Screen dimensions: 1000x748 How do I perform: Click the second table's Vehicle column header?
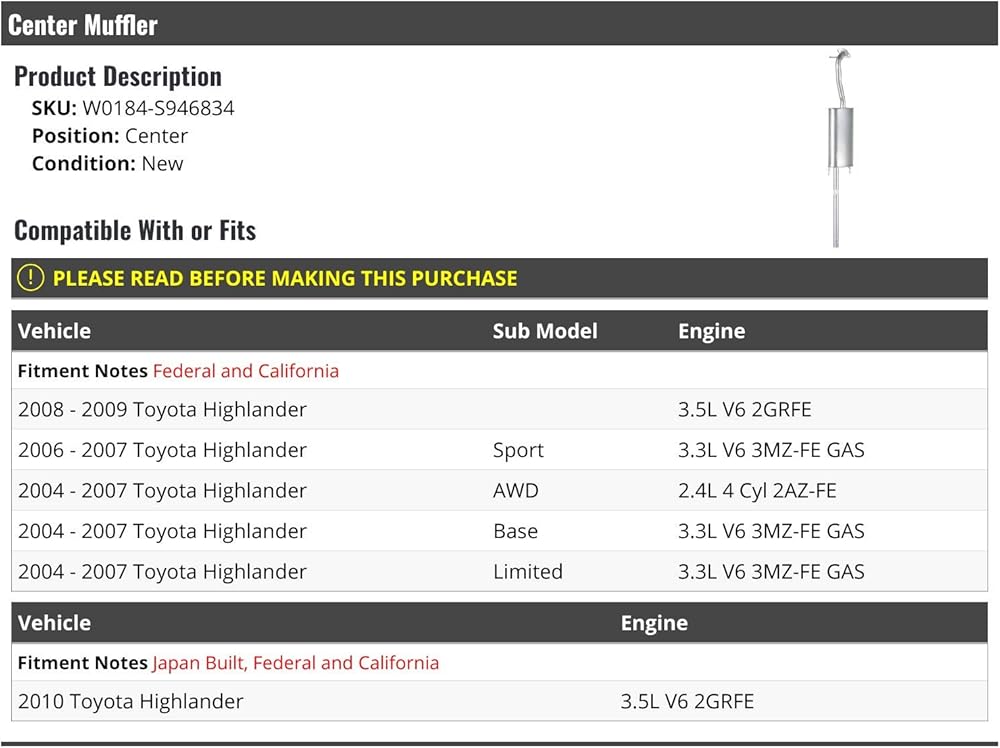[x=54, y=623]
